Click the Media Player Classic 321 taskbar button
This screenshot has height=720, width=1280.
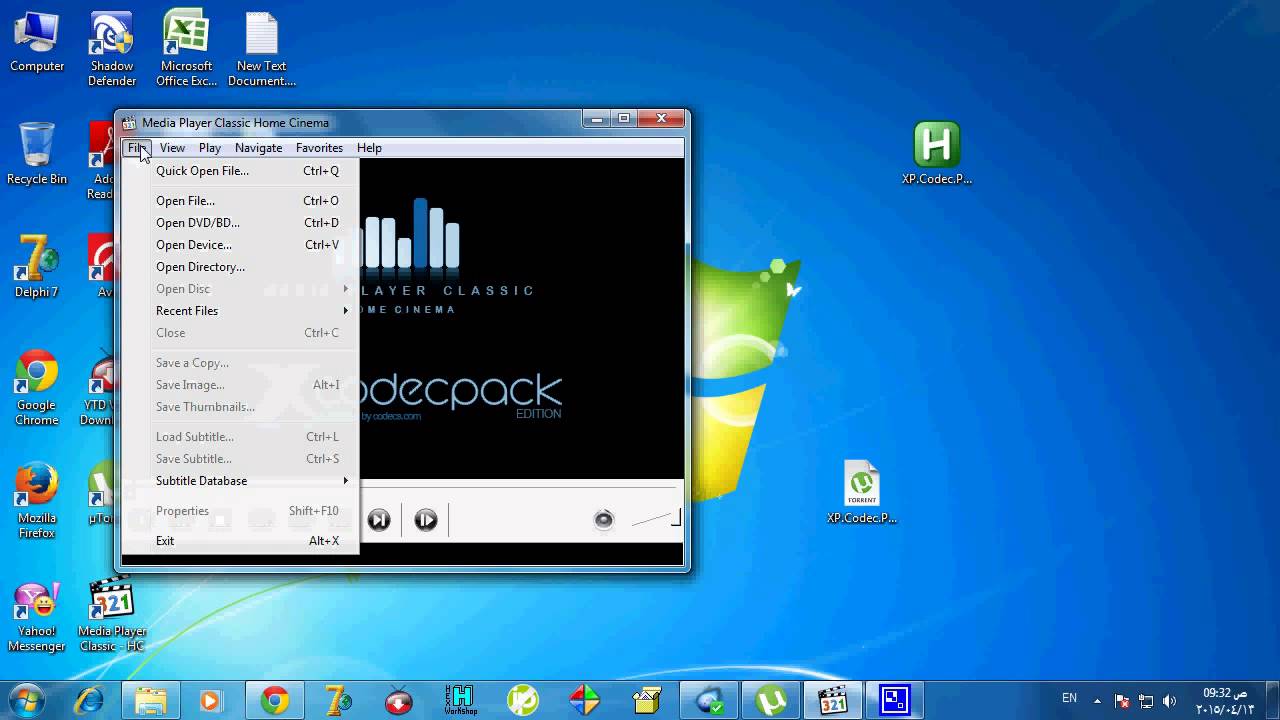tap(833, 700)
